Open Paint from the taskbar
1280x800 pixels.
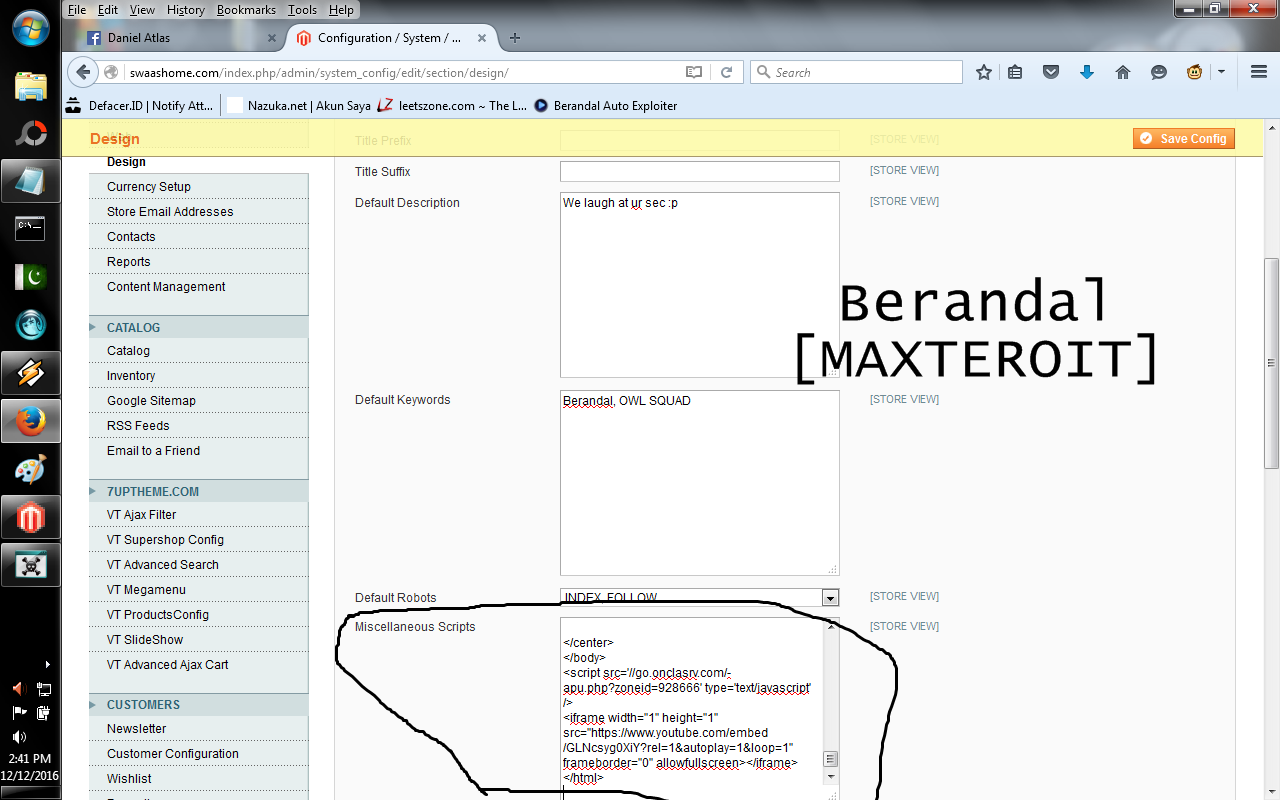[x=31, y=469]
